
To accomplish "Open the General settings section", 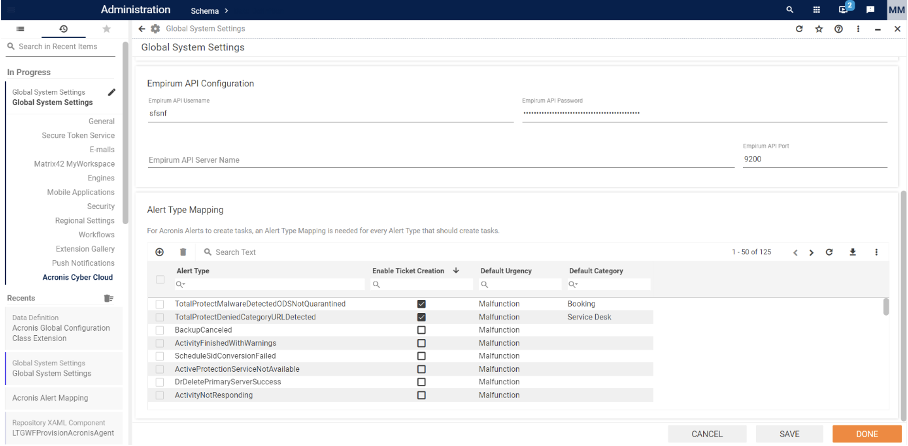I will [101, 121].
